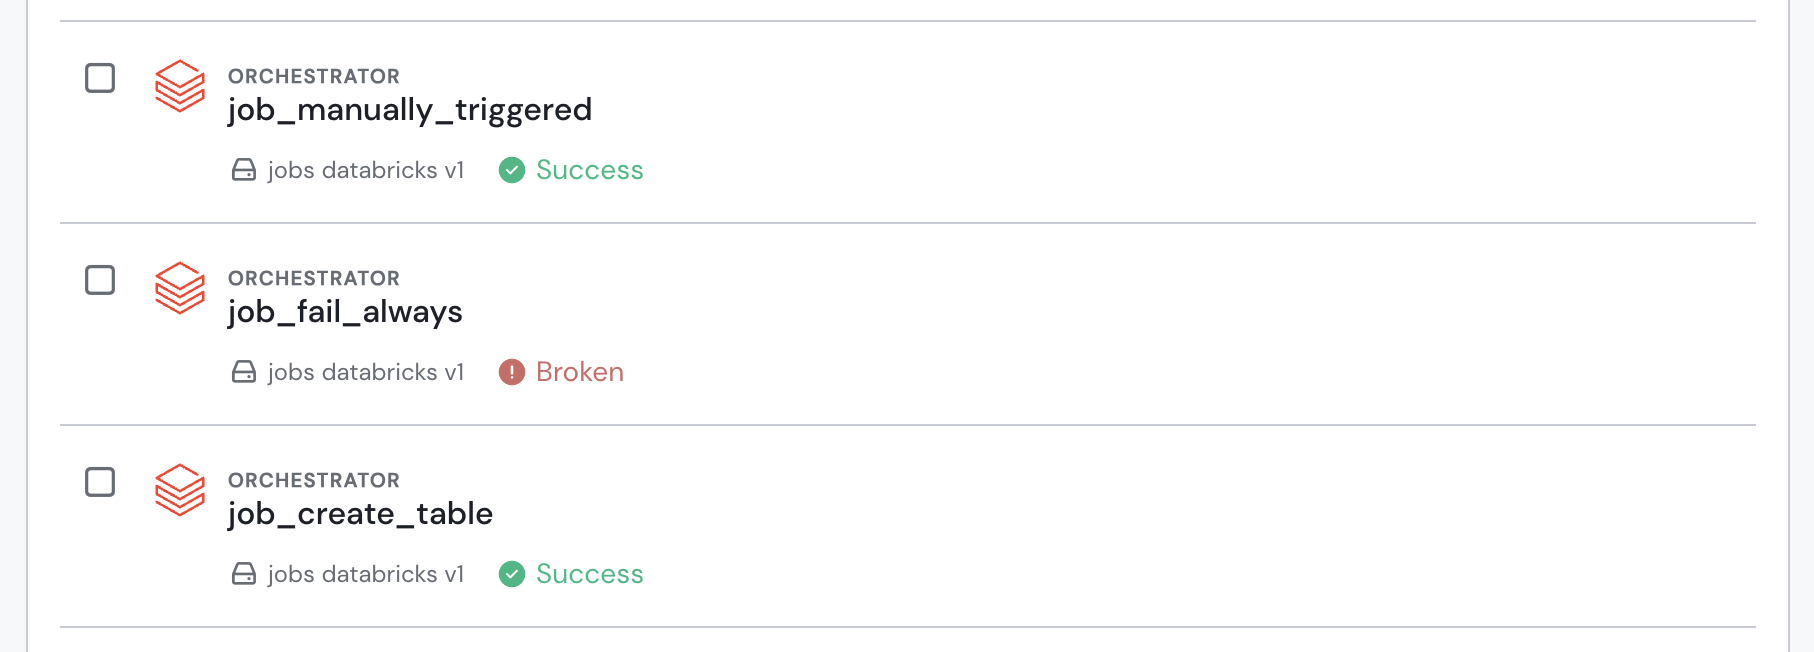Screen dimensions: 1814x652
Task: Select the checkbox for job_fail_always
Action: tap(100, 281)
